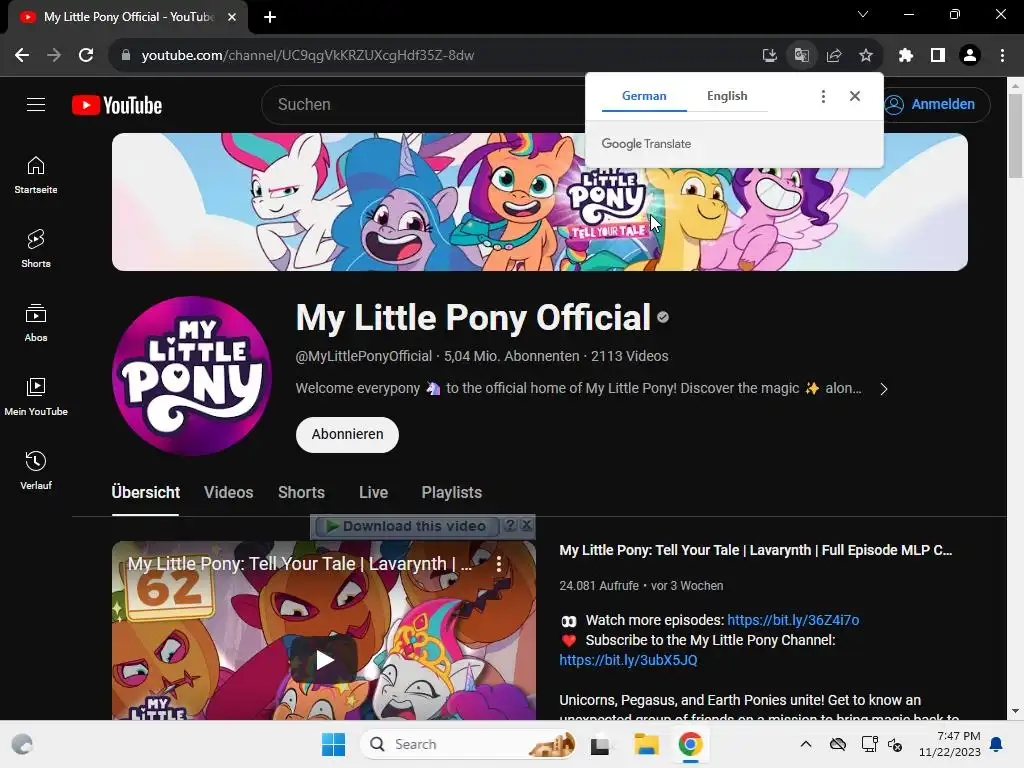This screenshot has width=1024, height=768.
Task: Open the bit.ly/36Z4i7o link
Action: 793,620
